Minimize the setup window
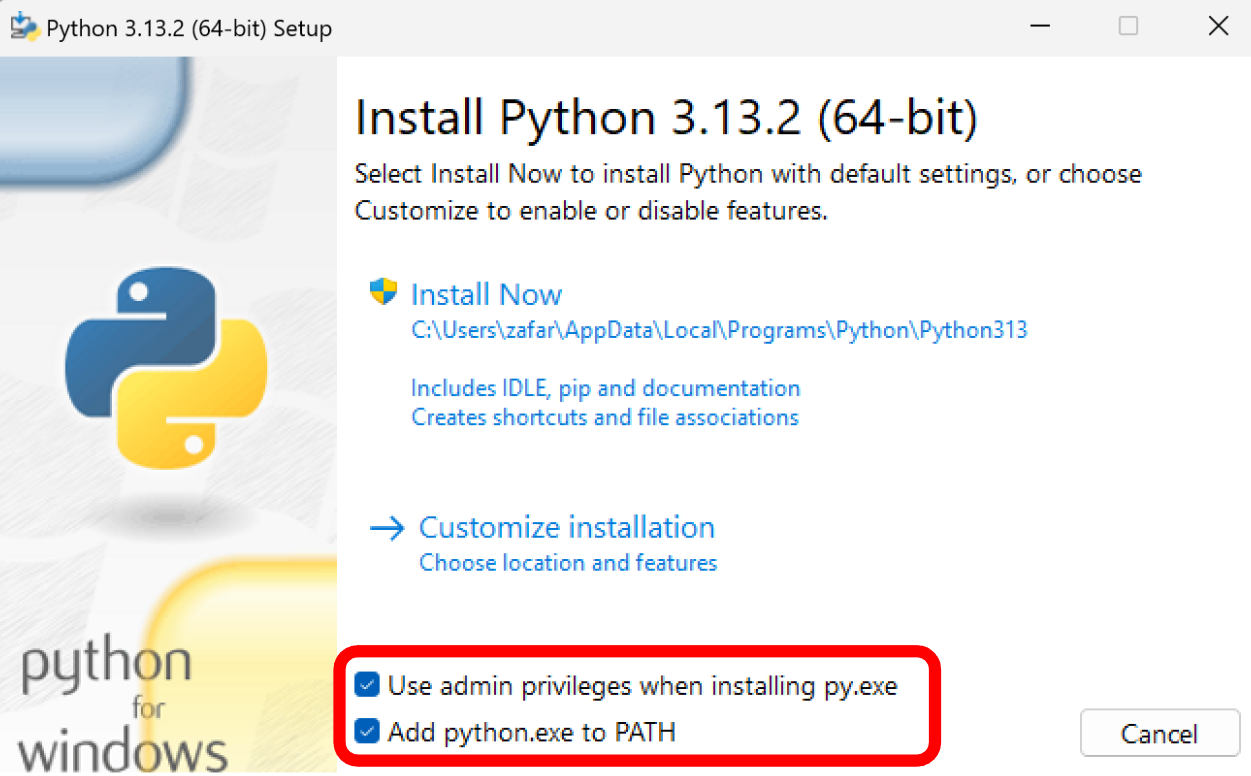This screenshot has width=1251, height=776. pos(1040,26)
